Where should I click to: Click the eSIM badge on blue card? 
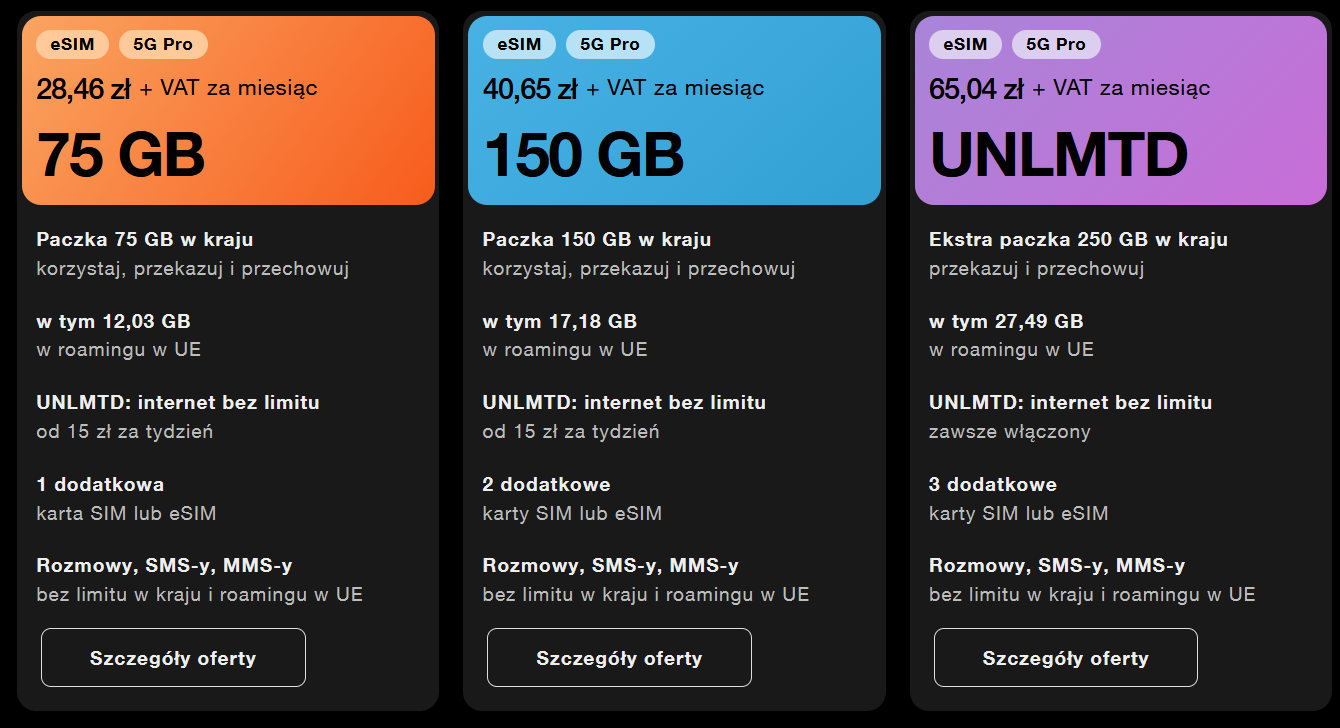(519, 44)
